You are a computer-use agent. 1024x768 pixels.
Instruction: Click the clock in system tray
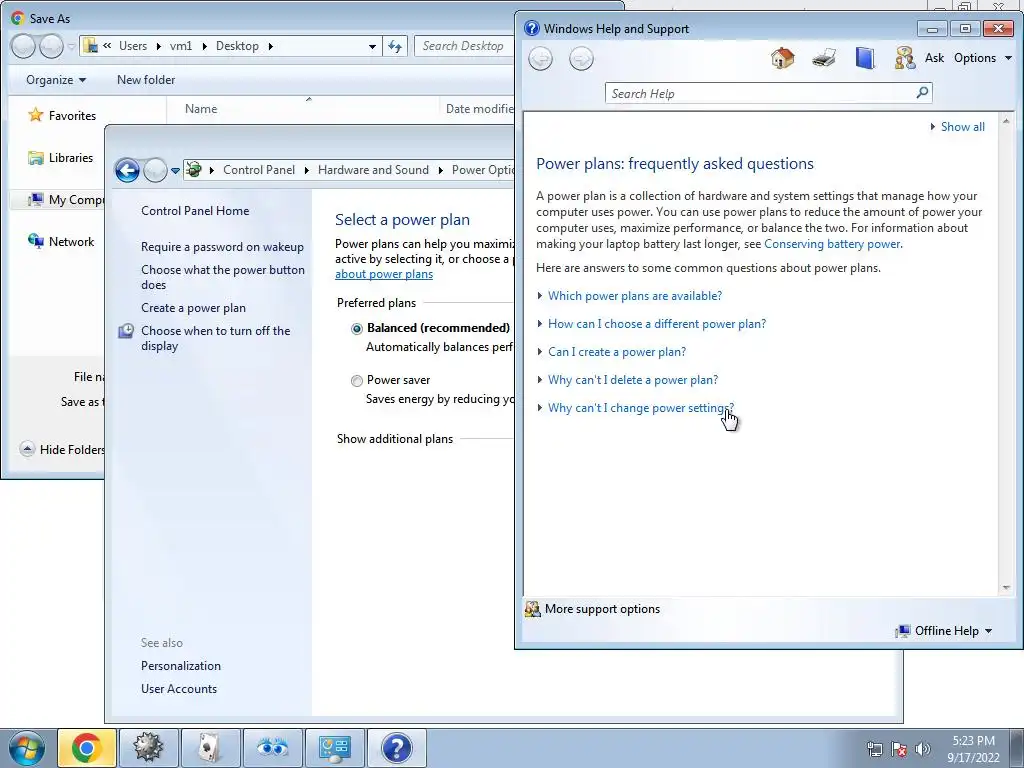coord(973,749)
